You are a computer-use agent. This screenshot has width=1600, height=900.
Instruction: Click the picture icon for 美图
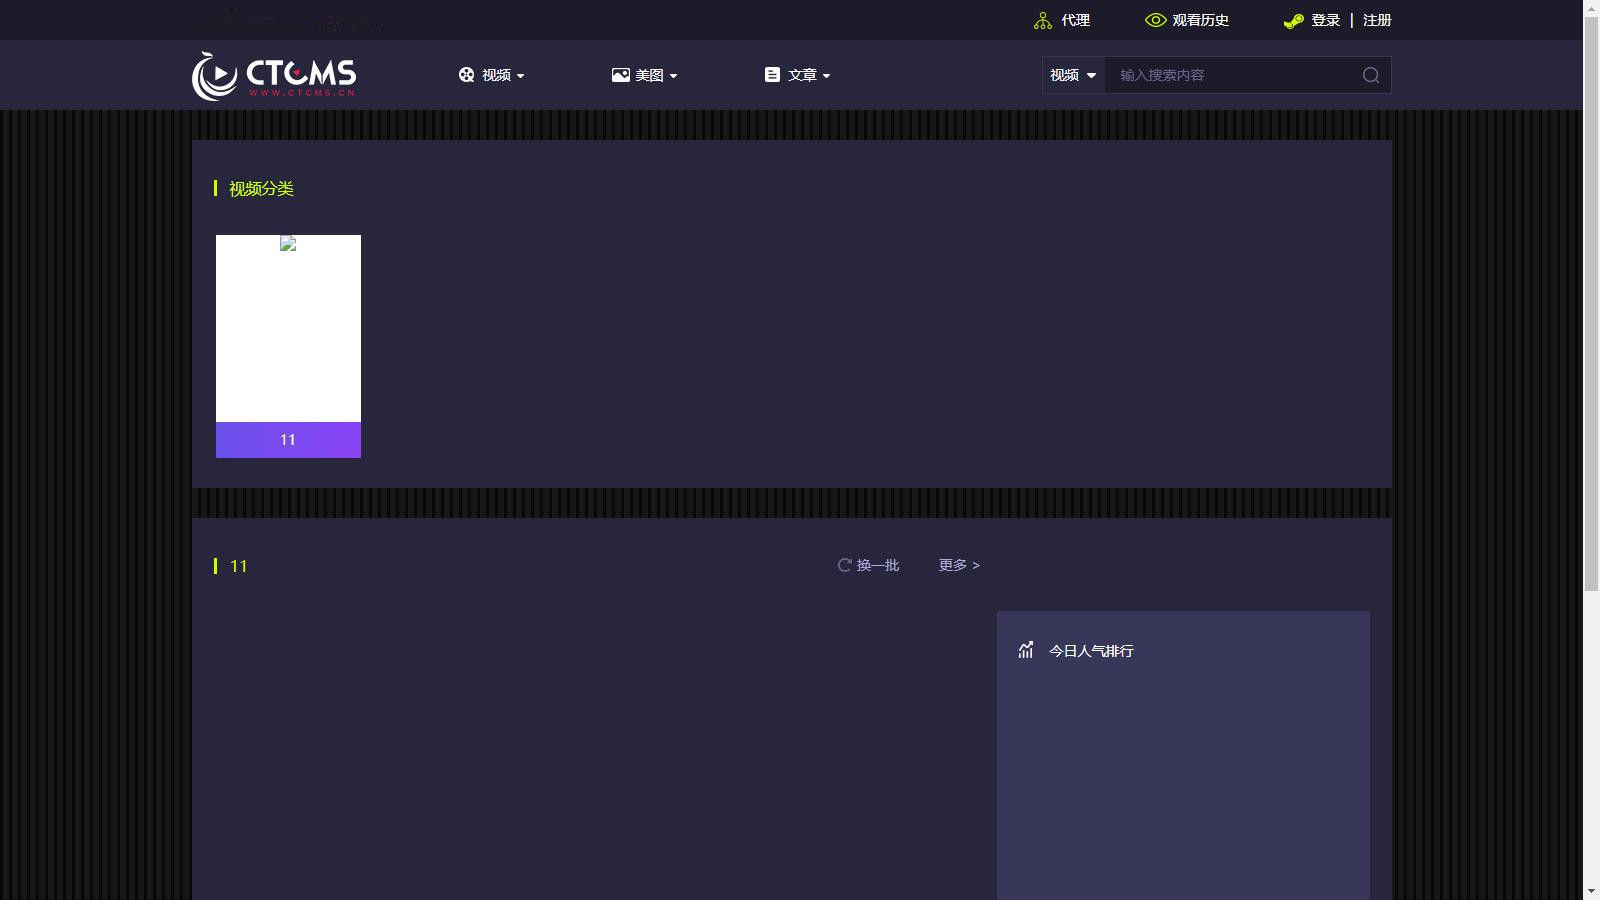click(621, 75)
